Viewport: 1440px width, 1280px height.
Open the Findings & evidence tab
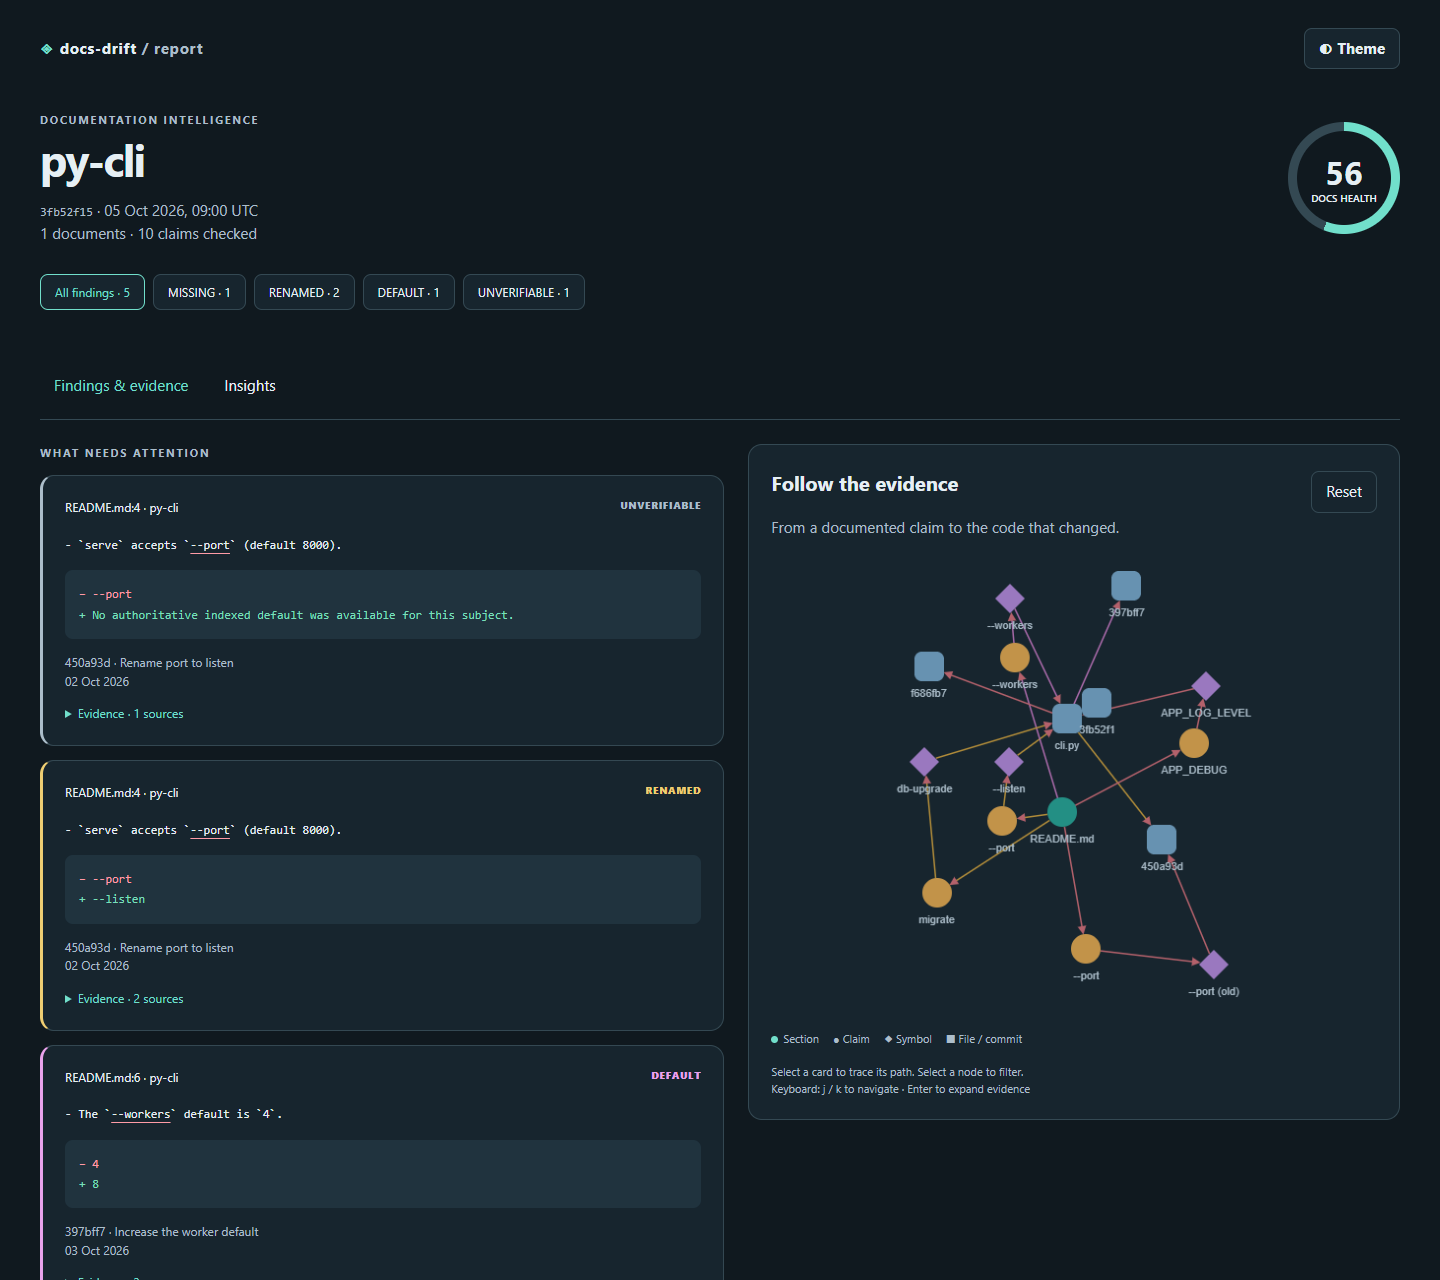click(121, 386)
